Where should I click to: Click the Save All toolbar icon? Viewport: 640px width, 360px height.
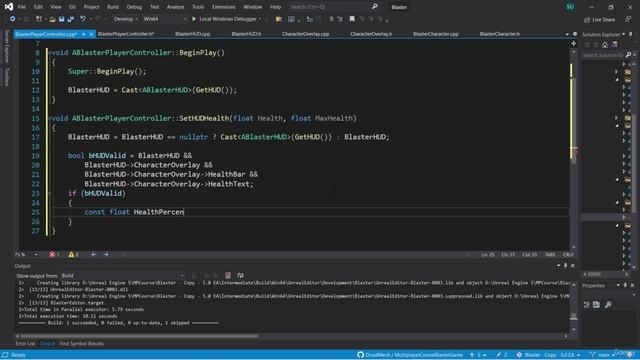[70, 19]
